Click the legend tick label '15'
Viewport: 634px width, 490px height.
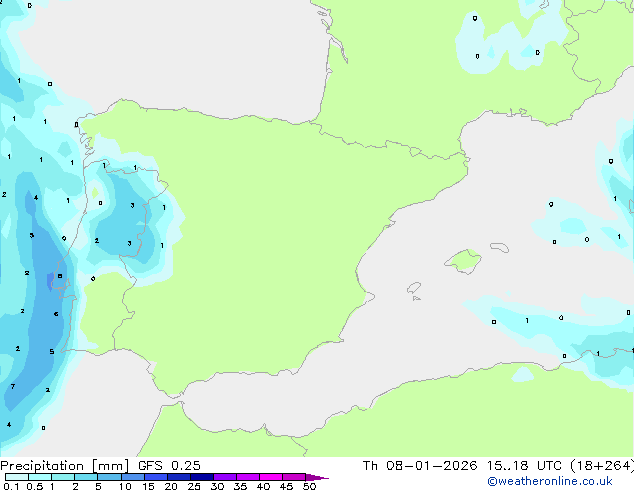coord(148,486)
